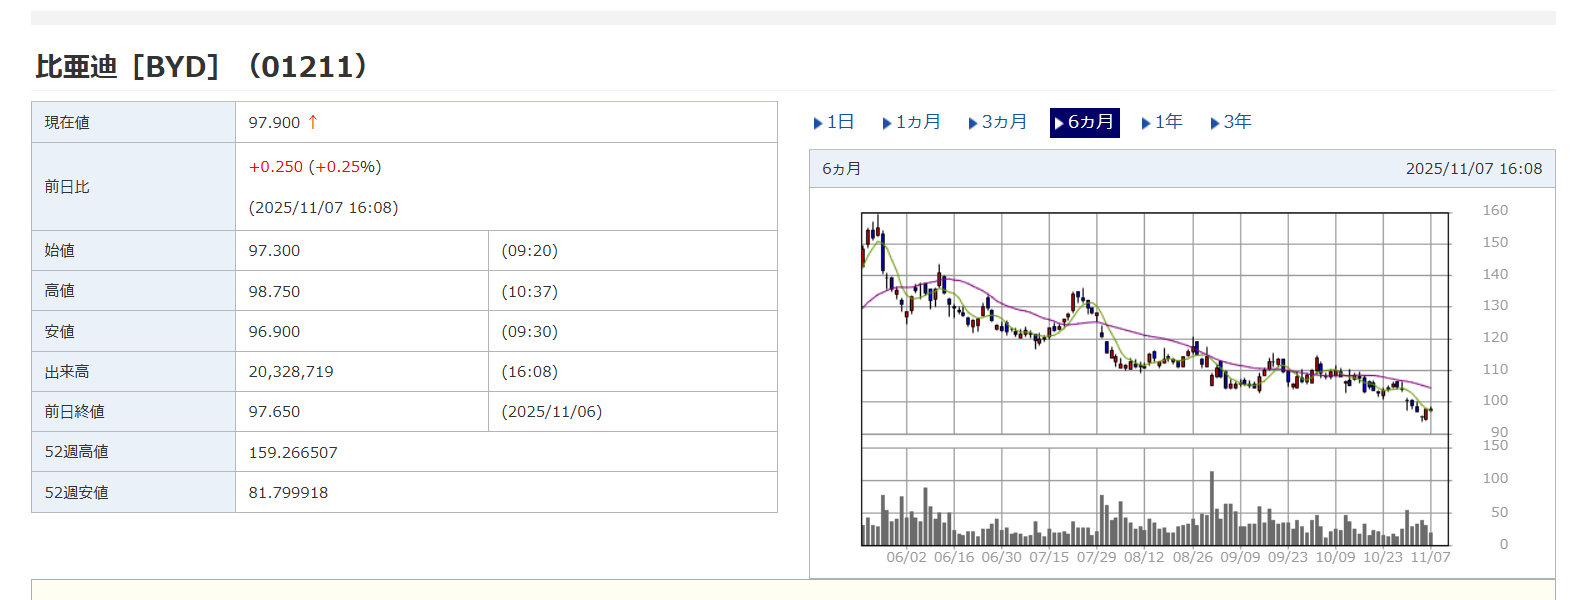Click the red up arrow beside 97.900

pyautogui.click(x=313, y=122)
